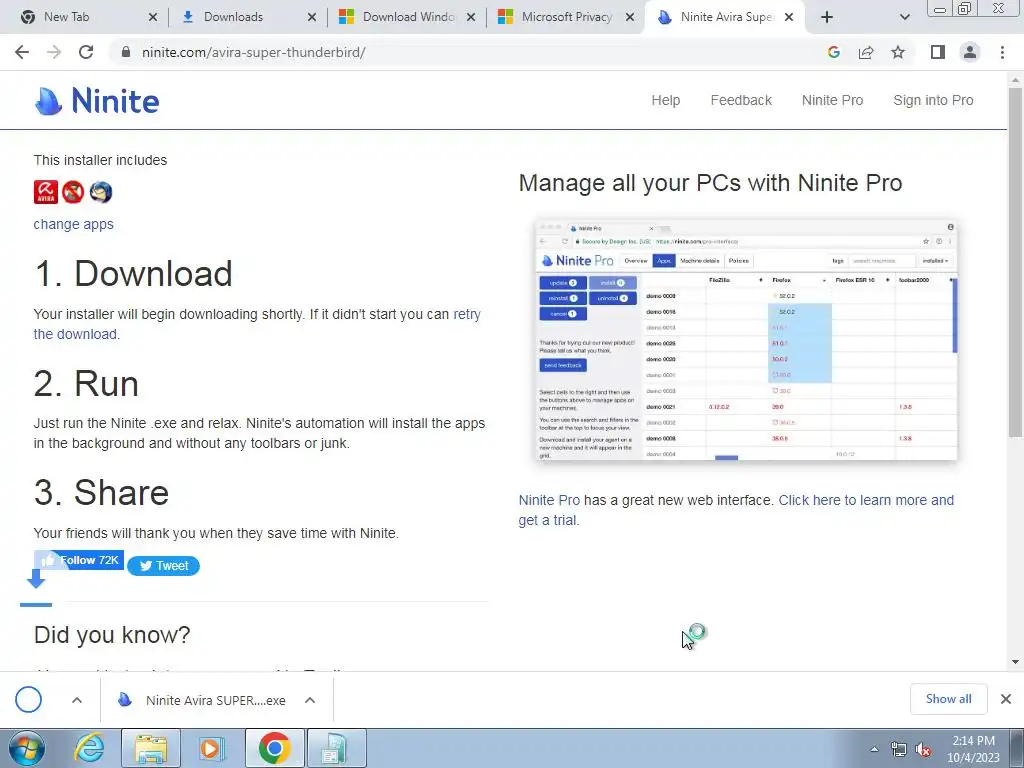Click the padlock site info icon
This screenshot has height=768, width=1024.
coord(126,52)
